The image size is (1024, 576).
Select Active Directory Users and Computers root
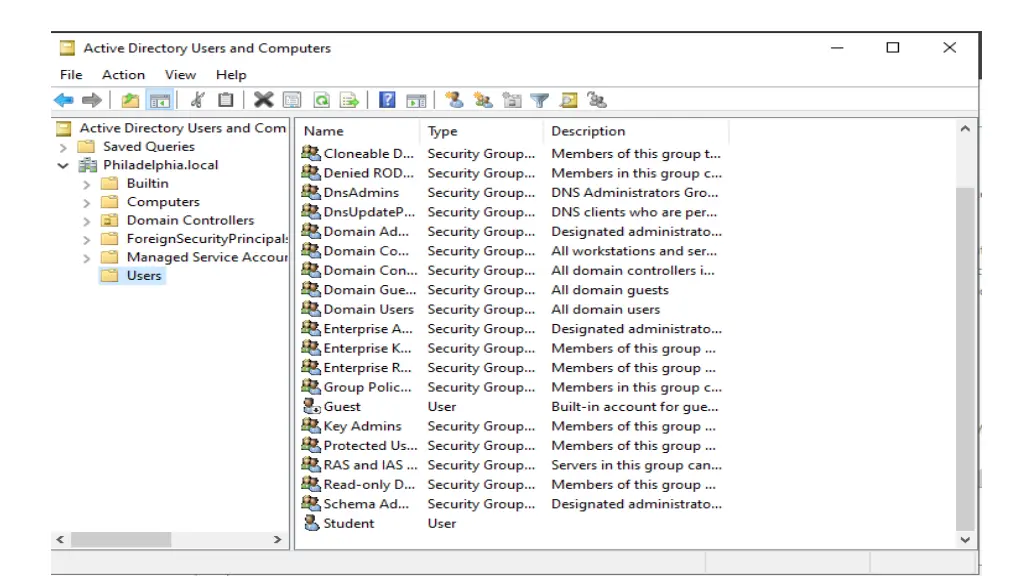(183, 128)
